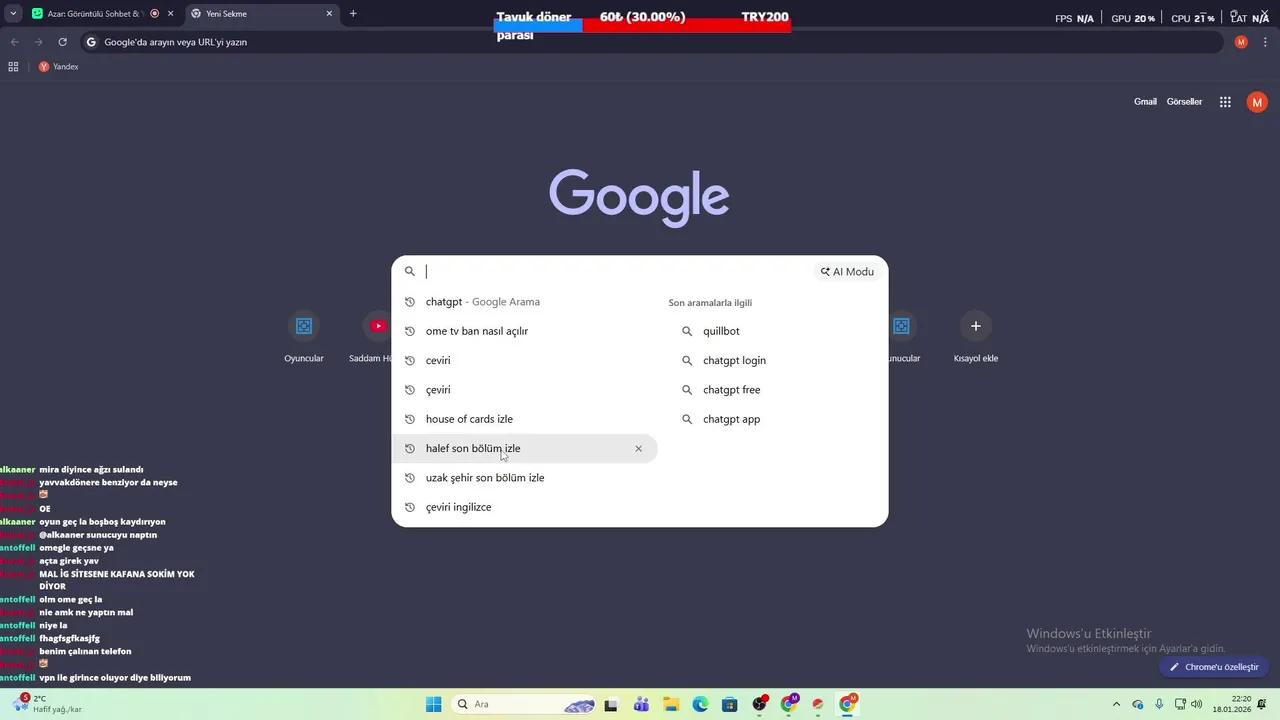Select 'halef son bölüm izle' suggestion
Screen dimensions: 1280x720
[524, 449]
